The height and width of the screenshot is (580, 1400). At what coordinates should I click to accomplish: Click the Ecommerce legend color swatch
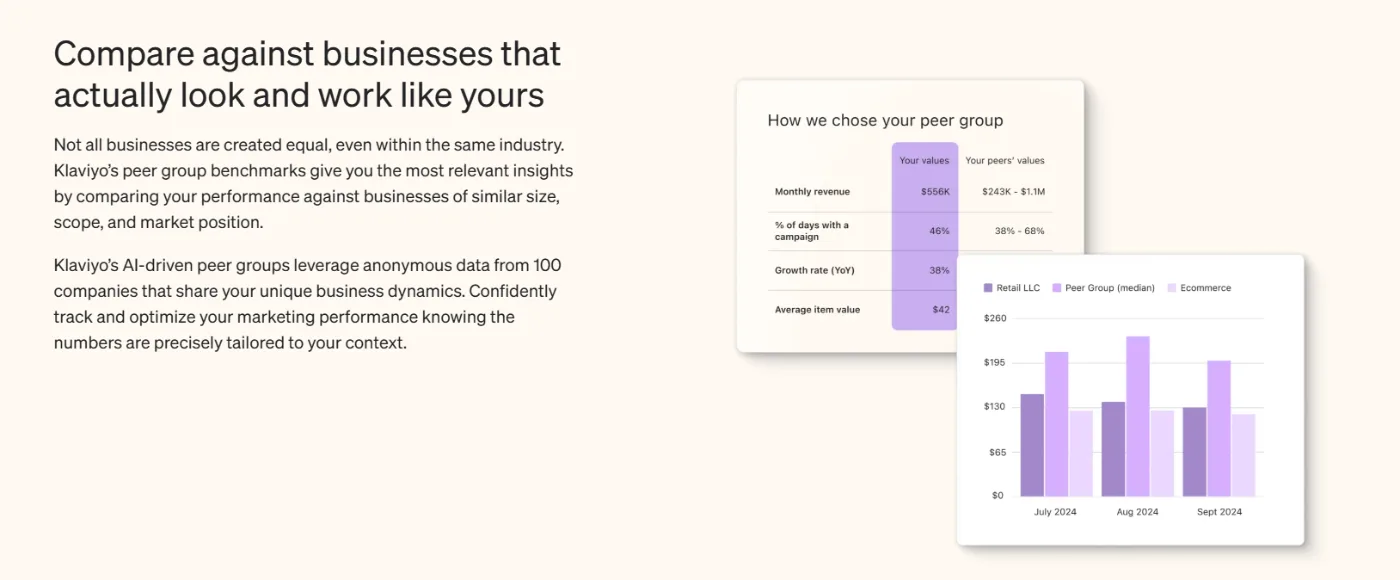[x=1172, y=288]
